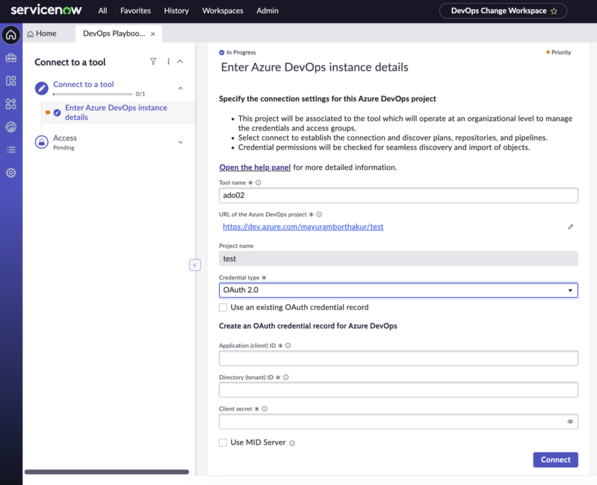The width and height of the screenshot is (597, 485).
Task: Open the dashboard gauge icon in sidebar
Action: click(11, 127)
